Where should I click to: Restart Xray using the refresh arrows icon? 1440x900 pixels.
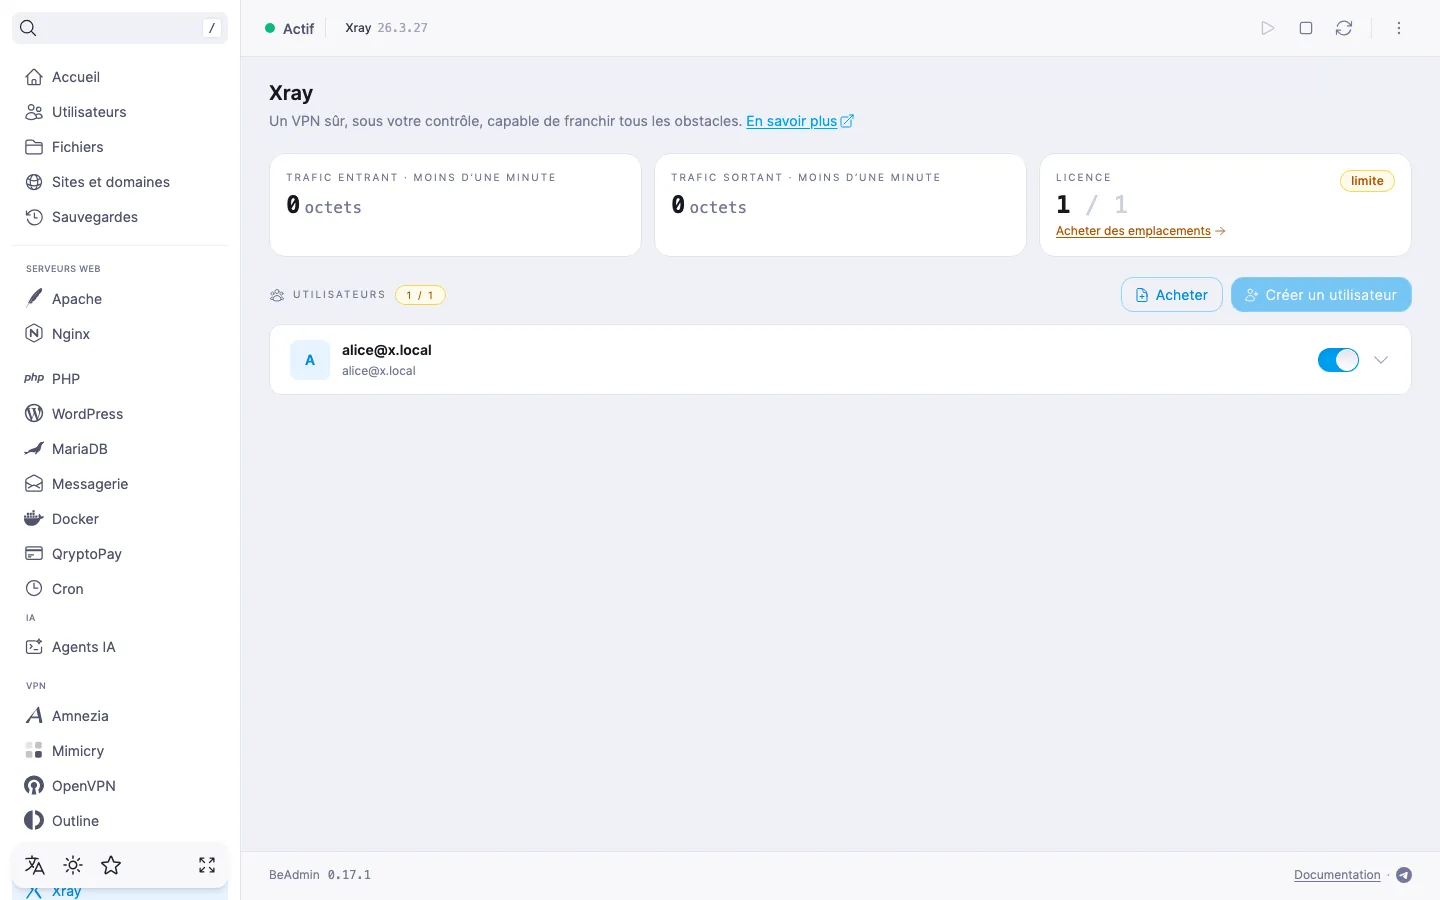pyautogui.click(x=1344, y=28)
